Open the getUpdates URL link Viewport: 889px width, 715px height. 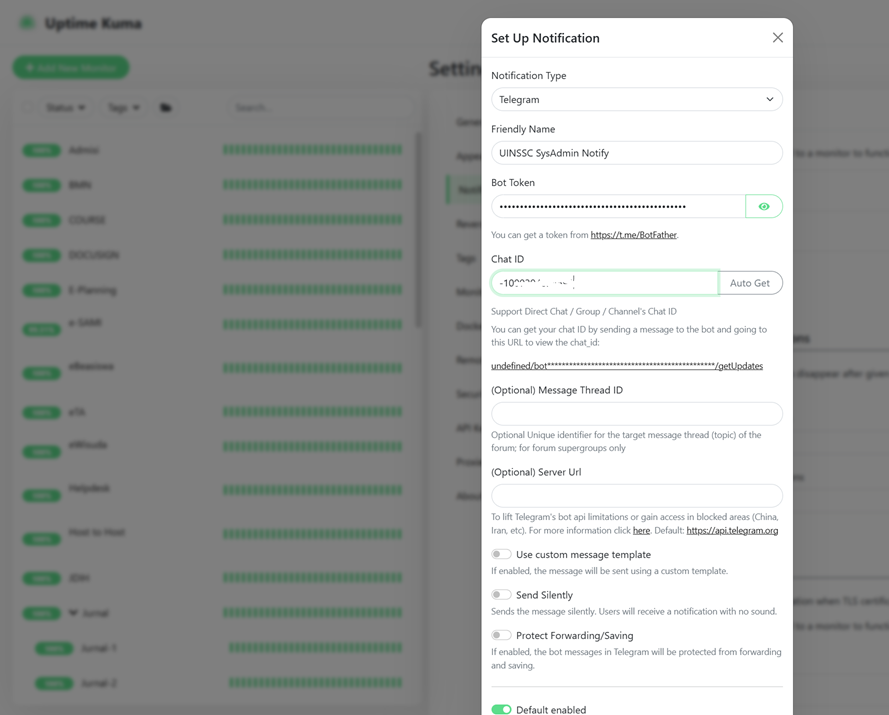626,366
